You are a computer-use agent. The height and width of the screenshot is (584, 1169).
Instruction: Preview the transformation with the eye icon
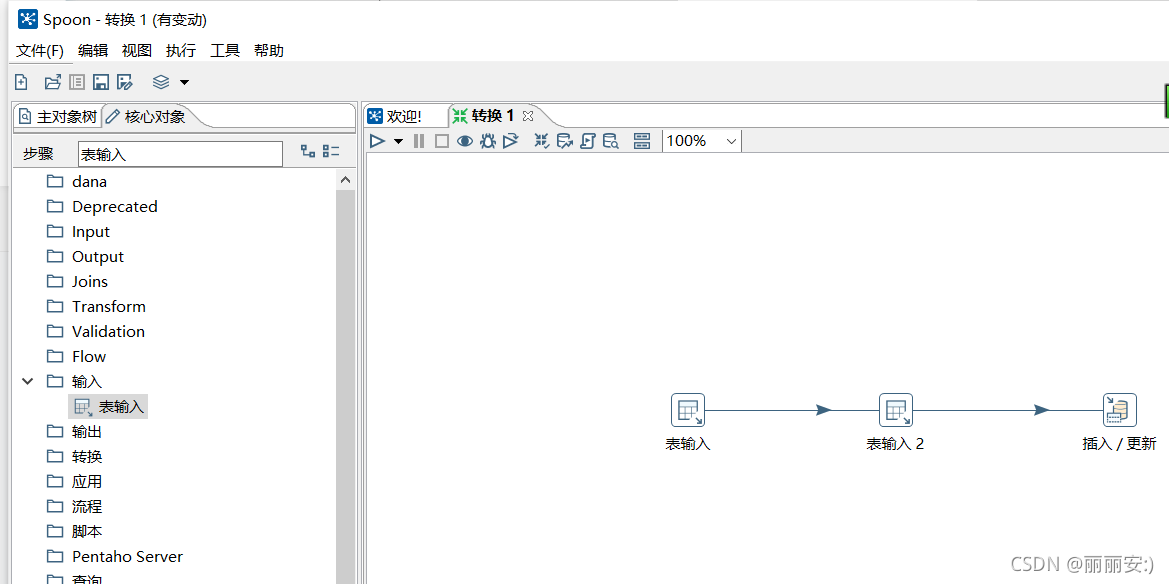[464, 140]
